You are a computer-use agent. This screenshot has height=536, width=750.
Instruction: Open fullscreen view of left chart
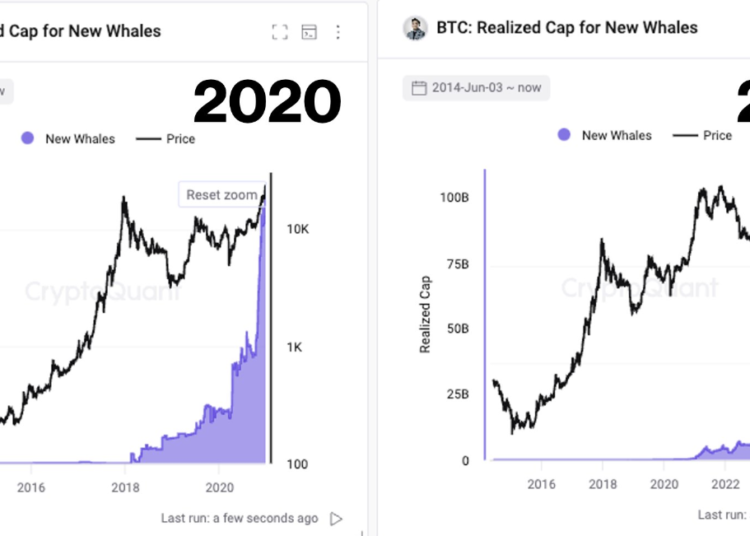click(x=280, y=32)
